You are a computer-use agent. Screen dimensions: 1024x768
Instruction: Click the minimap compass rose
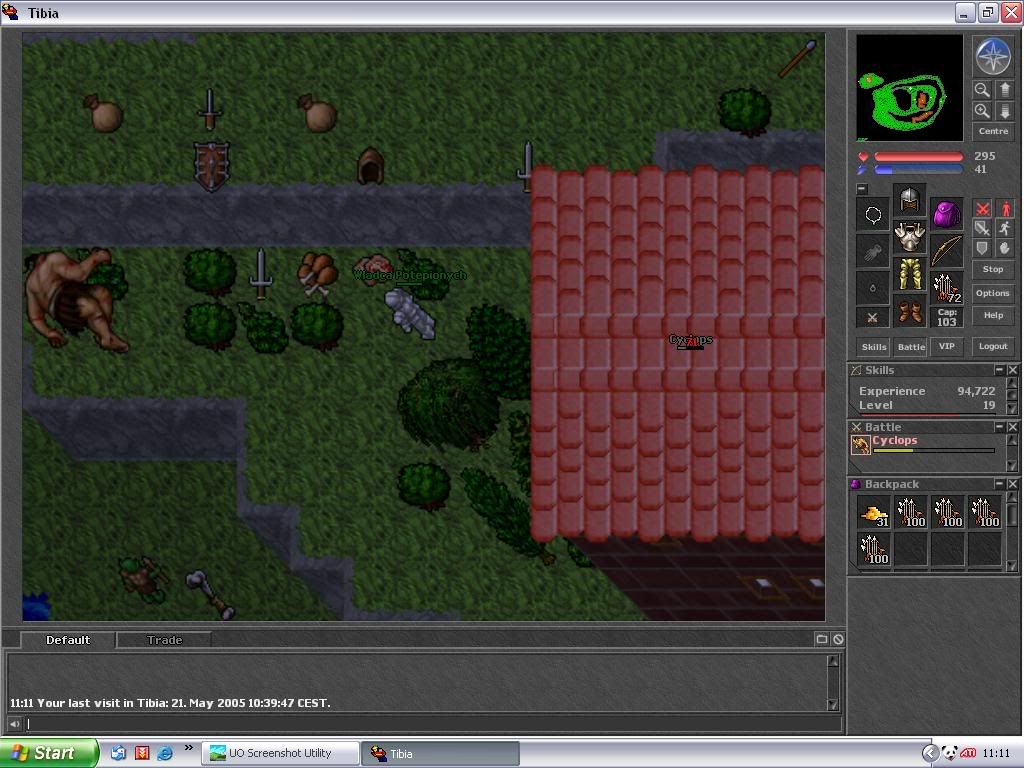point(993,56)
